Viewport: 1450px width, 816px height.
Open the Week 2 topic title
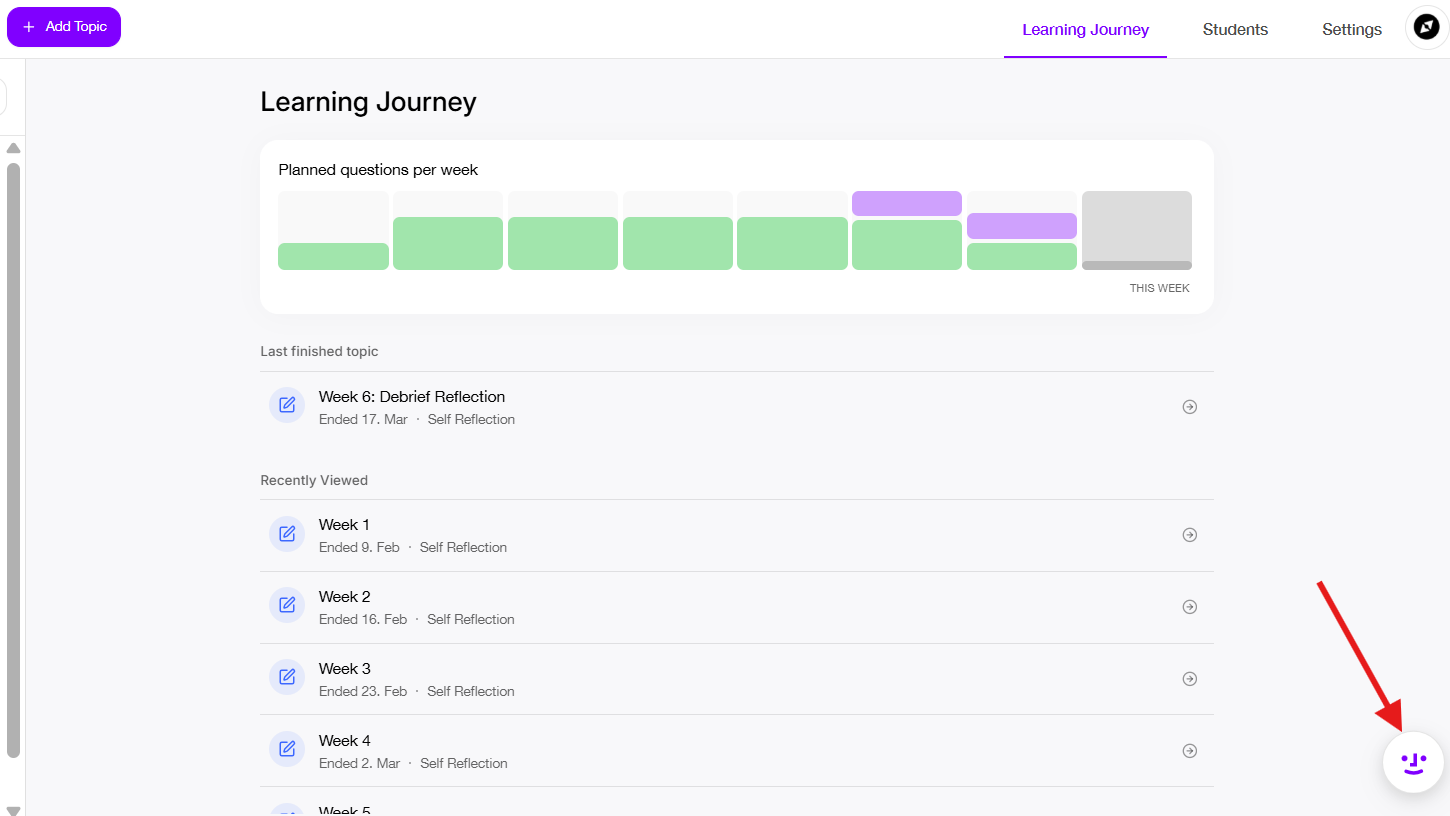click(345, 597)
